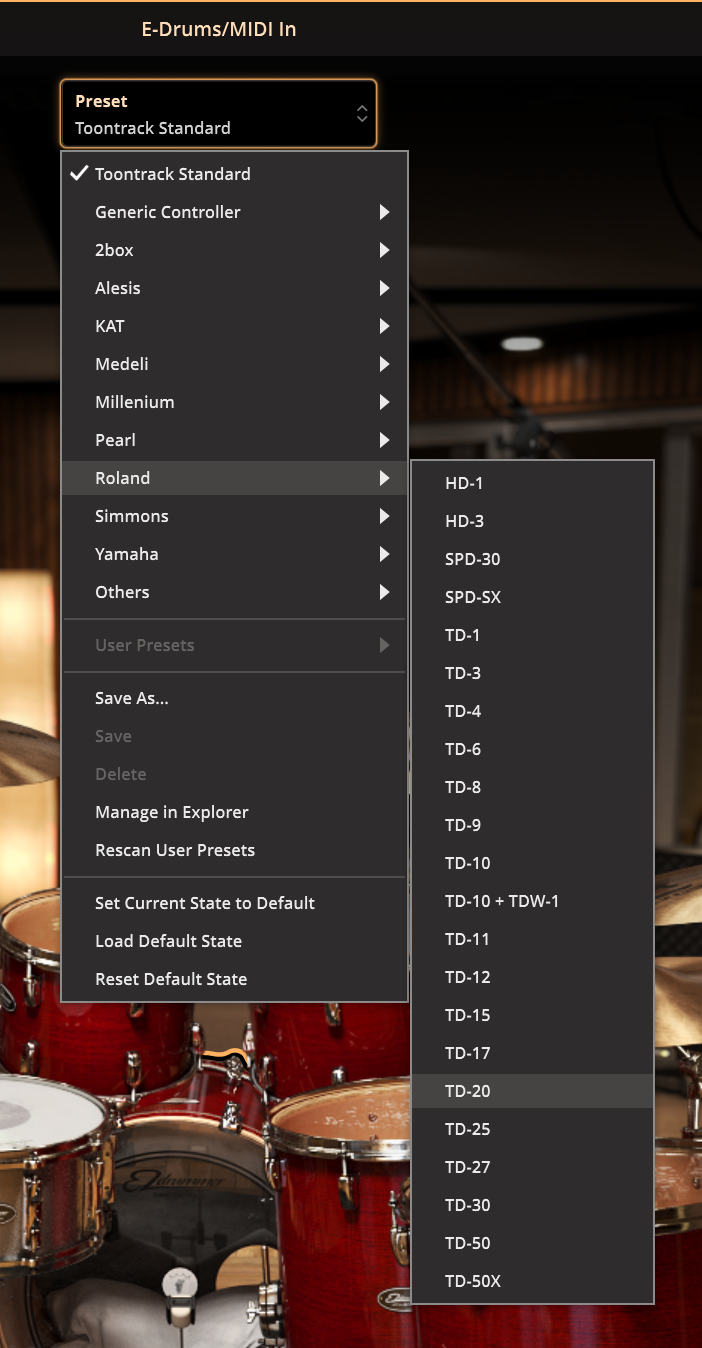702x1348 pixels.
Task: Expand the Alesis submenu arrow
Action: (x=384, y=288)
